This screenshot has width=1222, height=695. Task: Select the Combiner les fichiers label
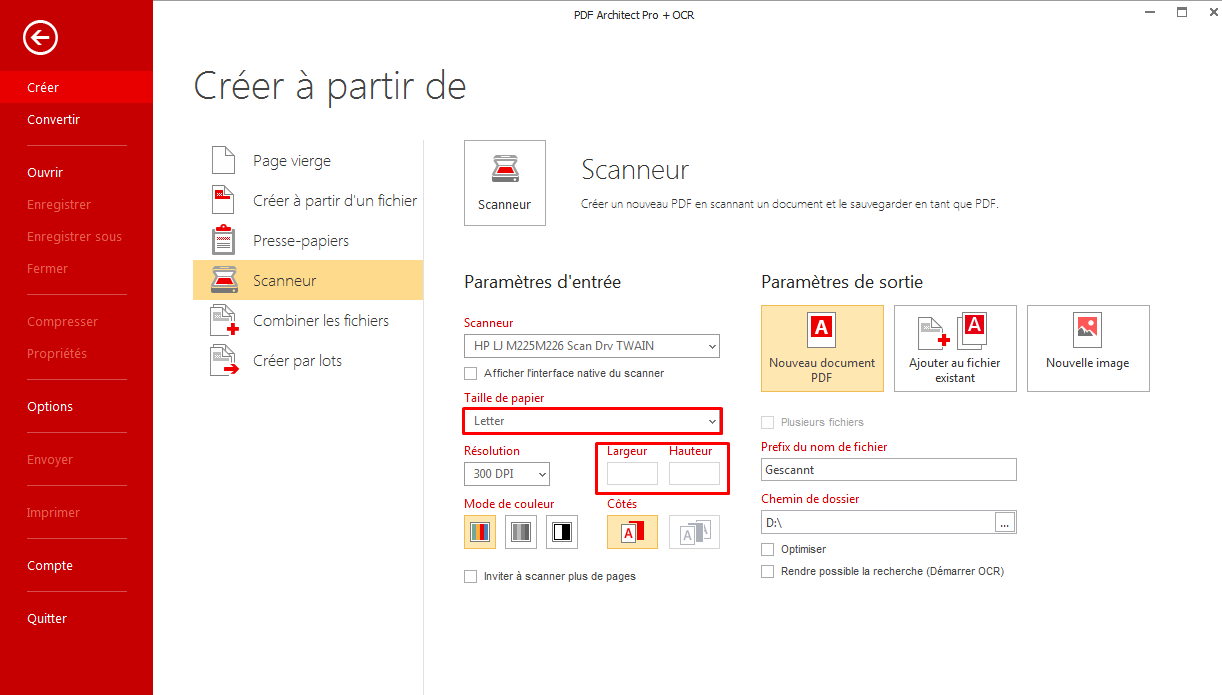[x=321, y=320]
